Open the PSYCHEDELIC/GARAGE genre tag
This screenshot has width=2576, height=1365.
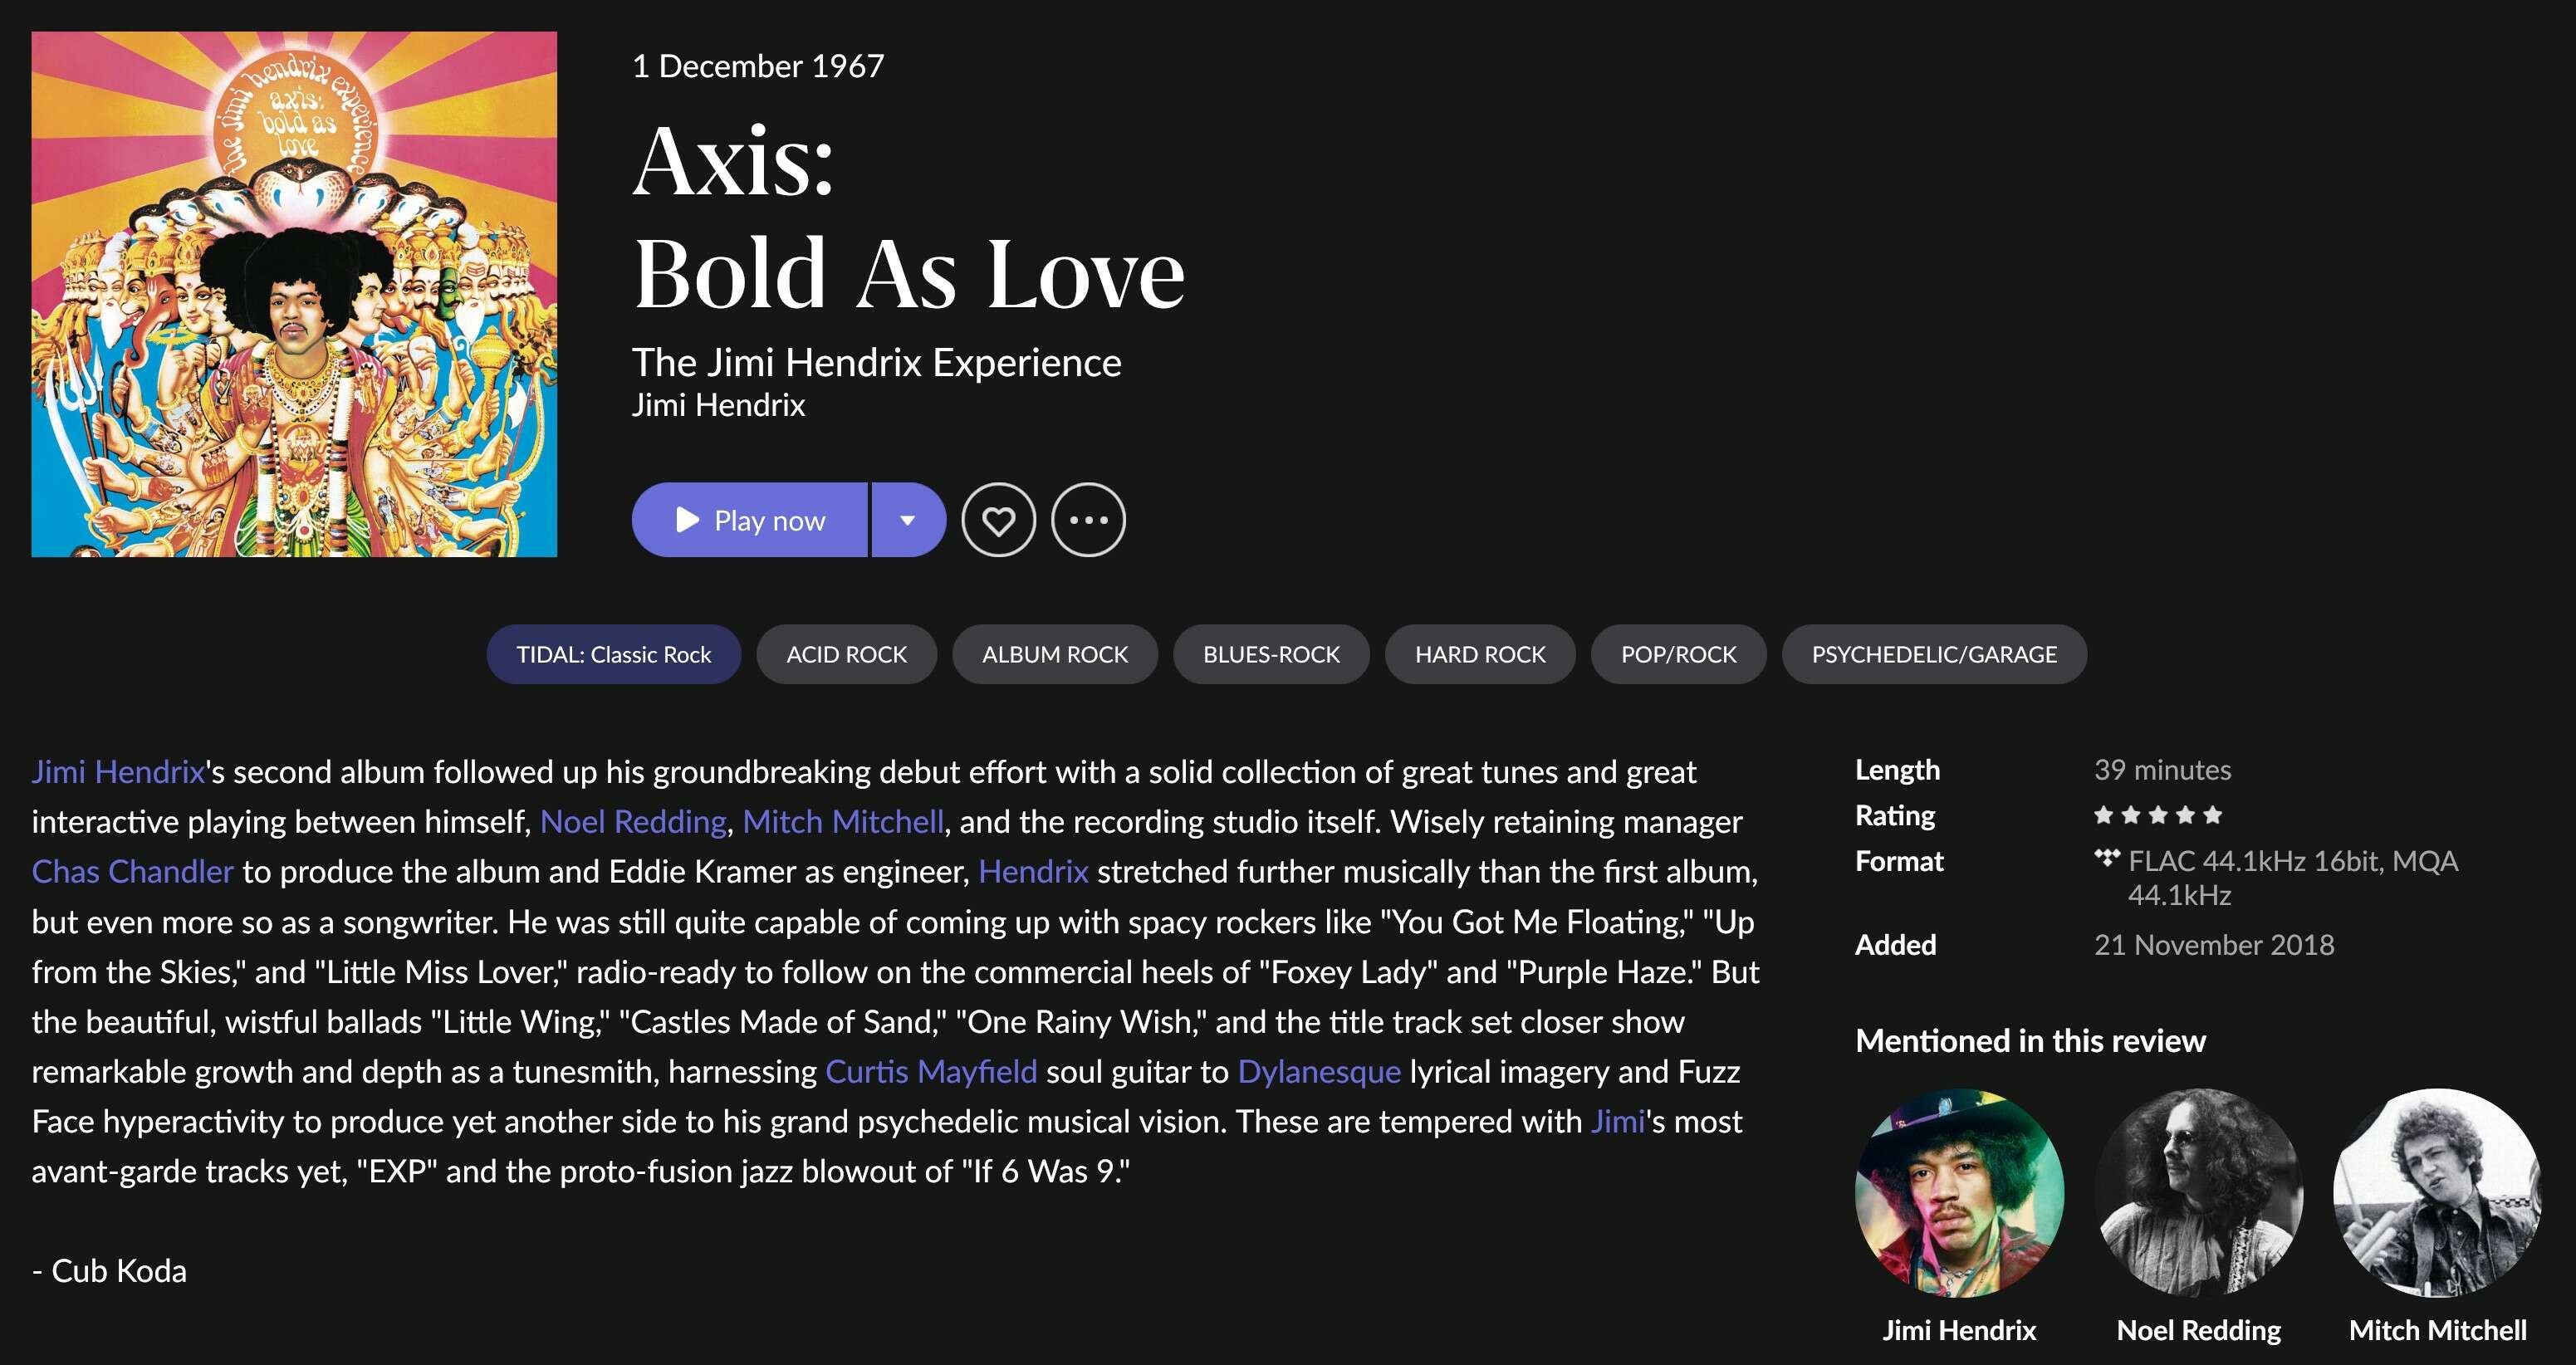coord(1934,654)
